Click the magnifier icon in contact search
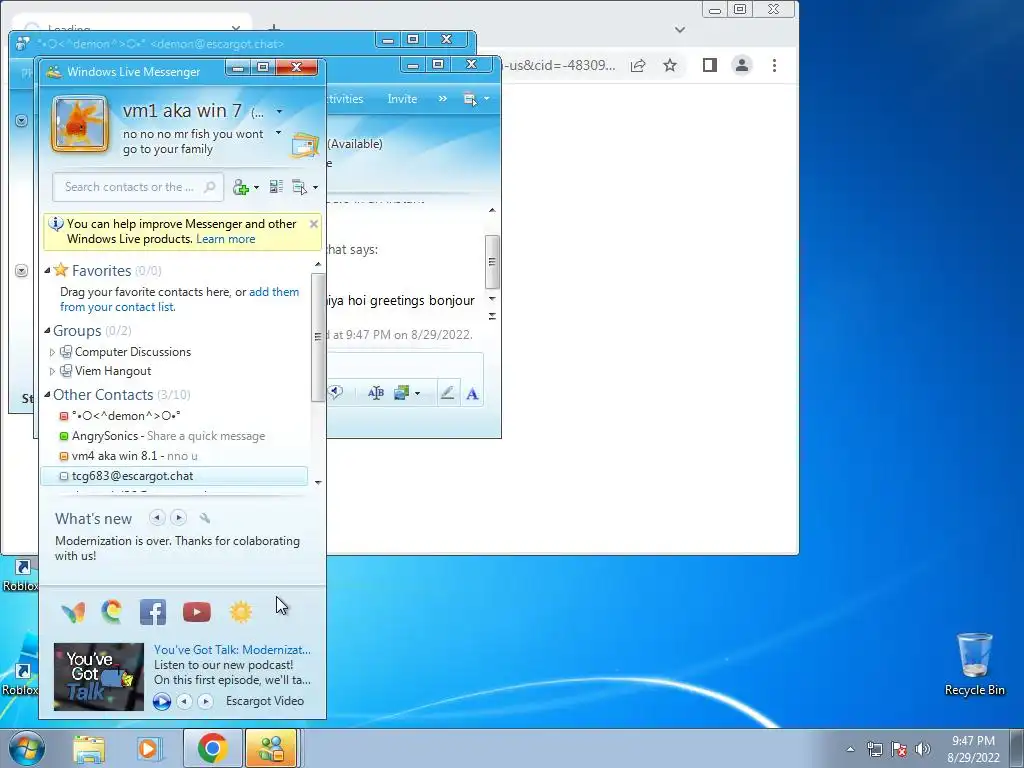Screen dimensions: 1024x768 pyautogui.click(x=210, y=187)
